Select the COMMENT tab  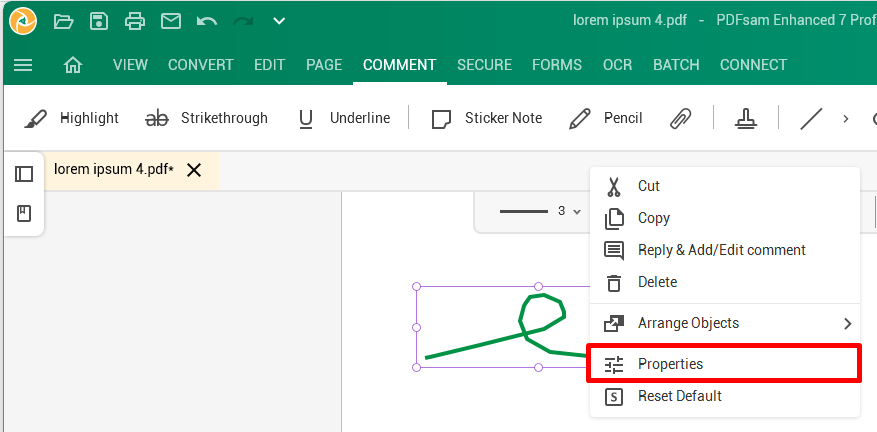point(399,65)
